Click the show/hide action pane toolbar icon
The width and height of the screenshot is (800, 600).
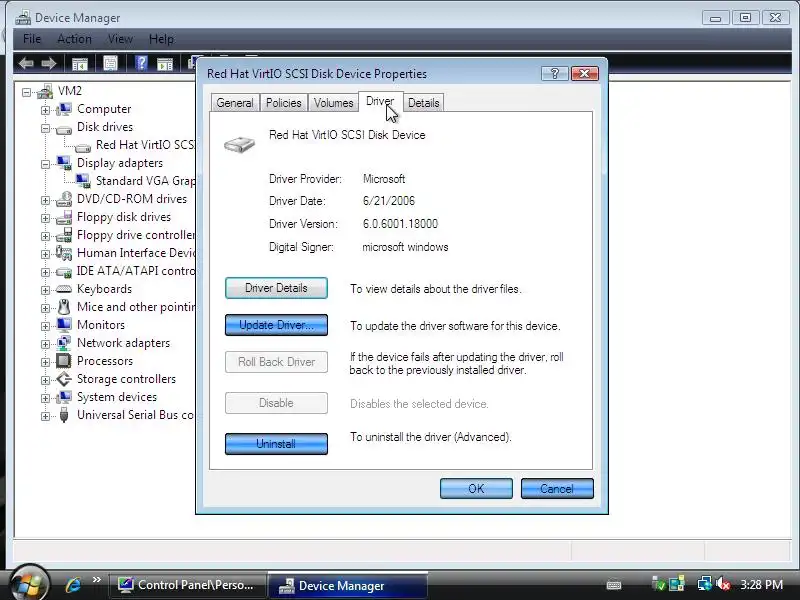point(165,64)
